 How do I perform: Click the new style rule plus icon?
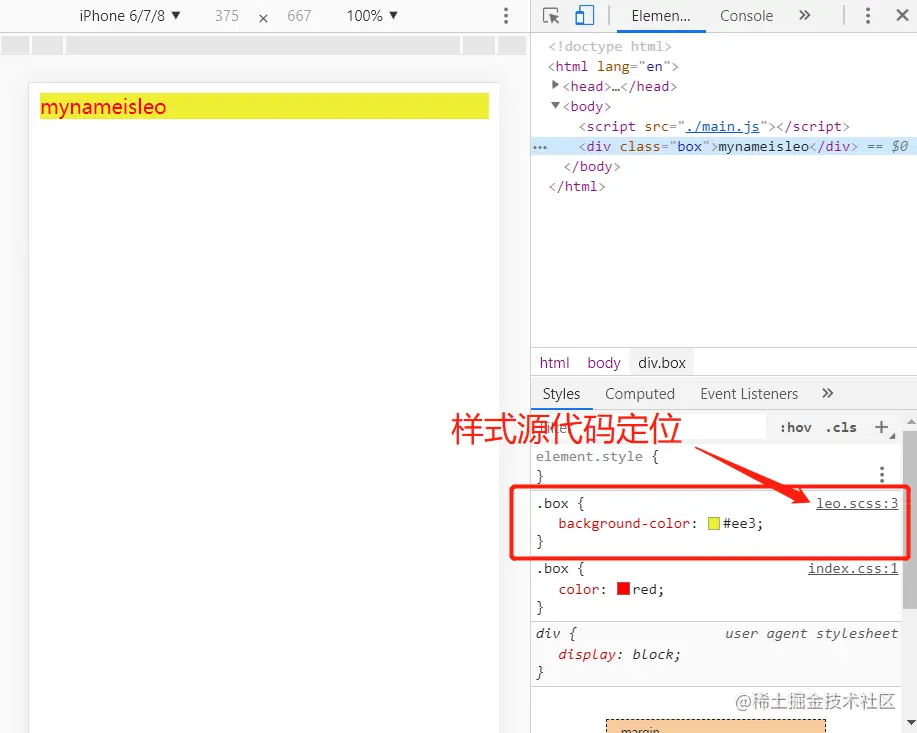click(x=883, y=427)
